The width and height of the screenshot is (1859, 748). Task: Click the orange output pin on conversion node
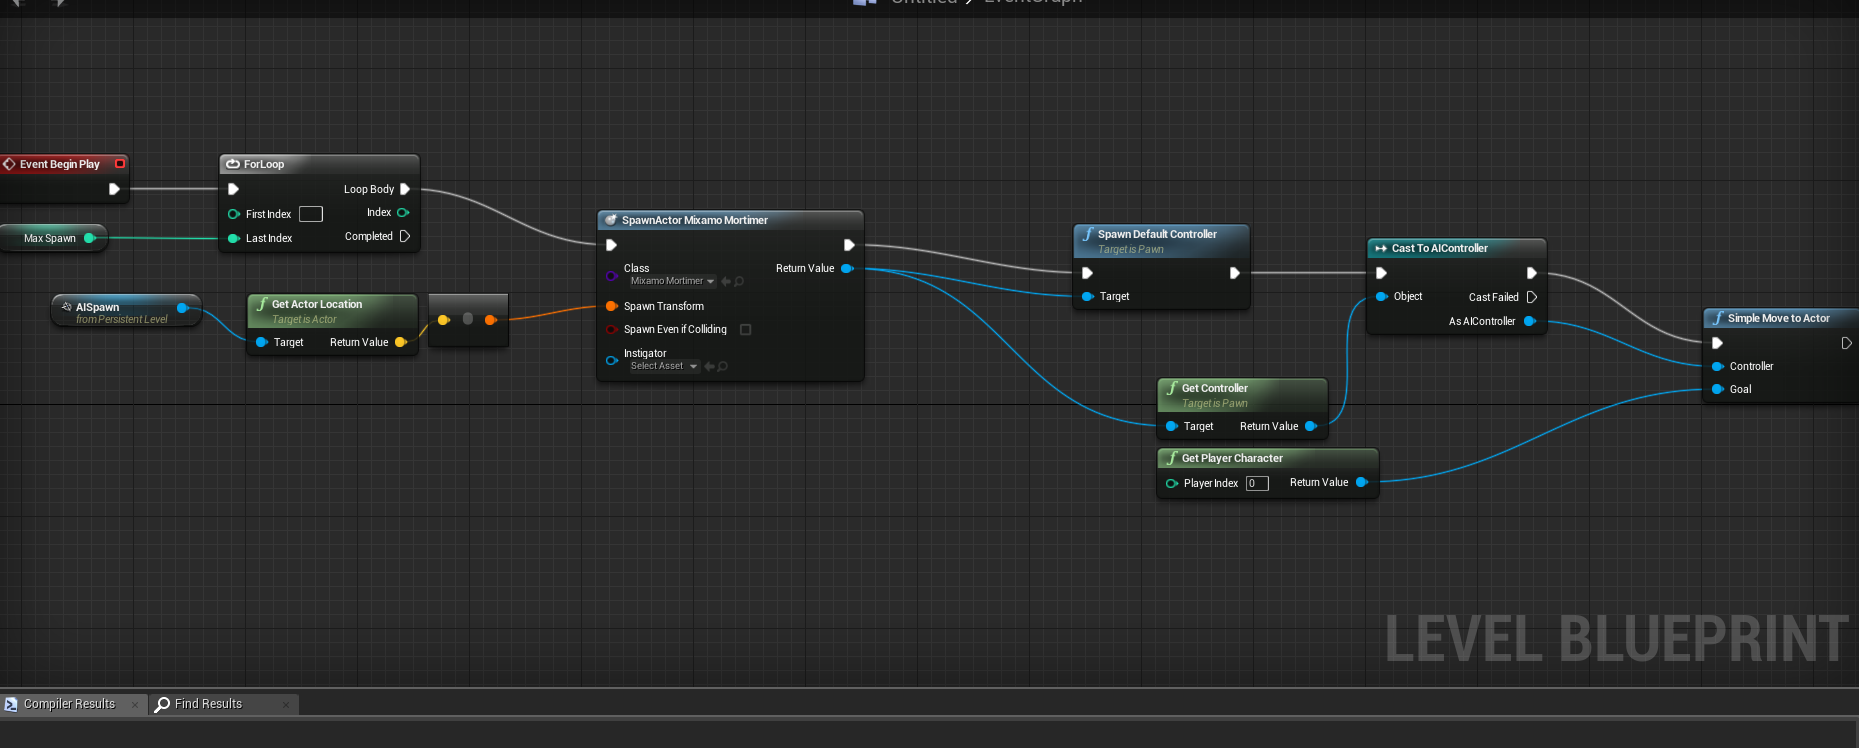coord(490,320)
